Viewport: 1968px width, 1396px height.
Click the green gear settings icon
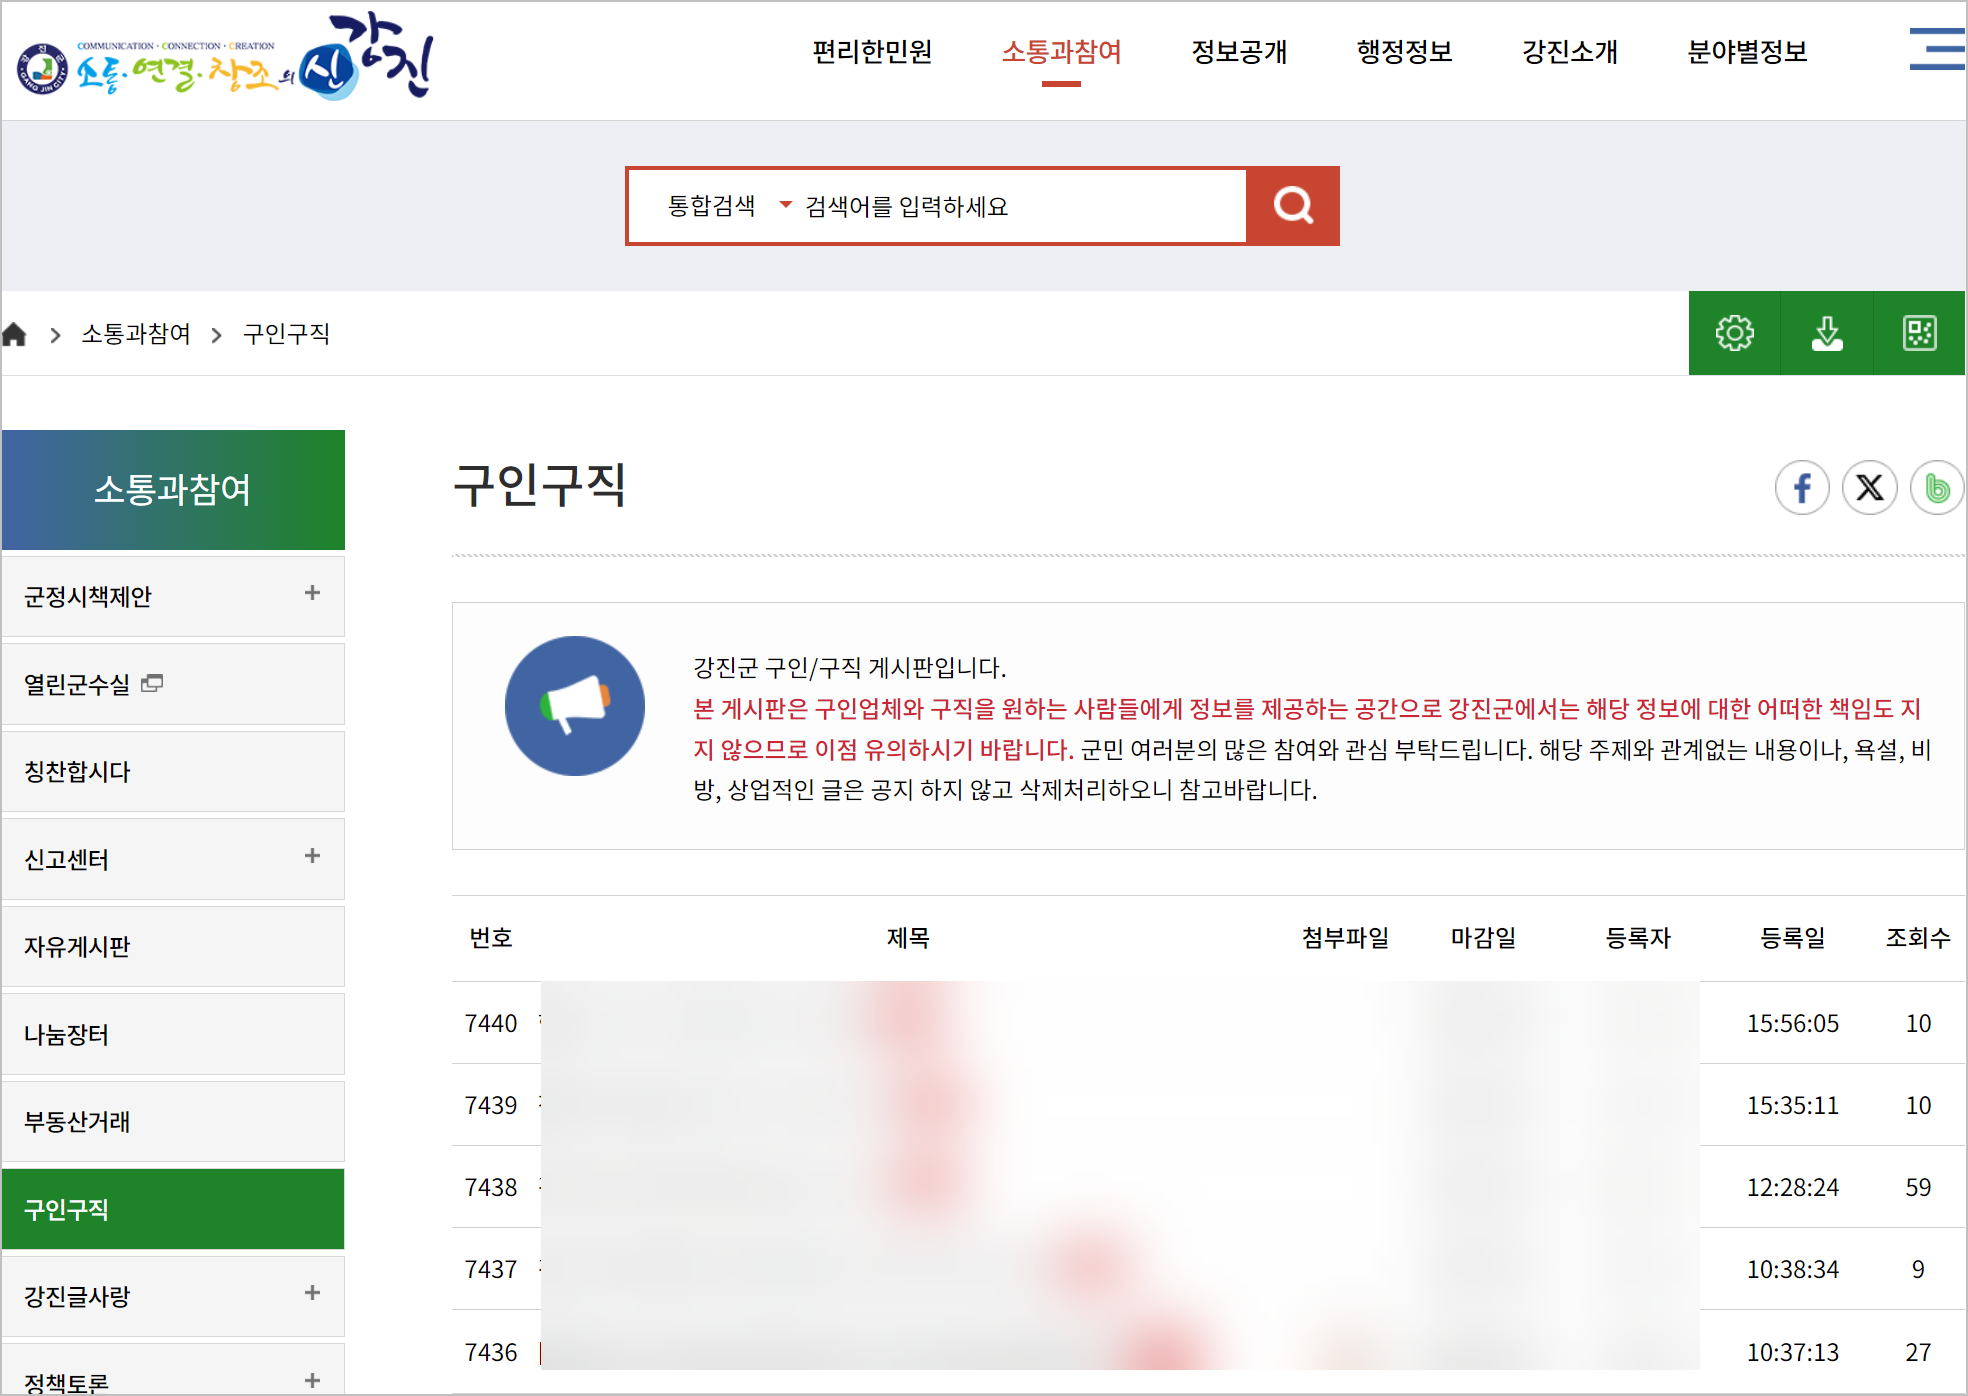(x=1734, y=333)
